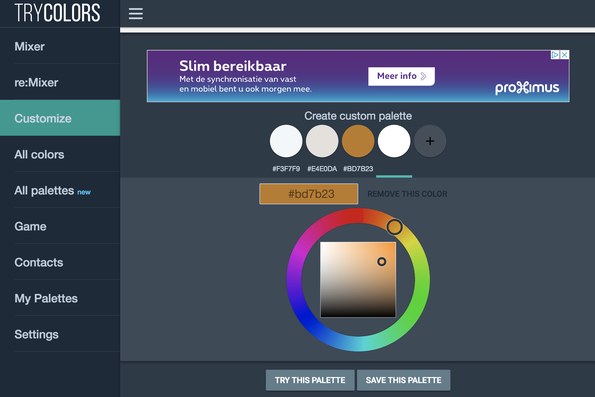Image resolution: width=595 pixels, height=397 pixels.
Task: Click the AdChoices triangle icon
Action: 555,55
